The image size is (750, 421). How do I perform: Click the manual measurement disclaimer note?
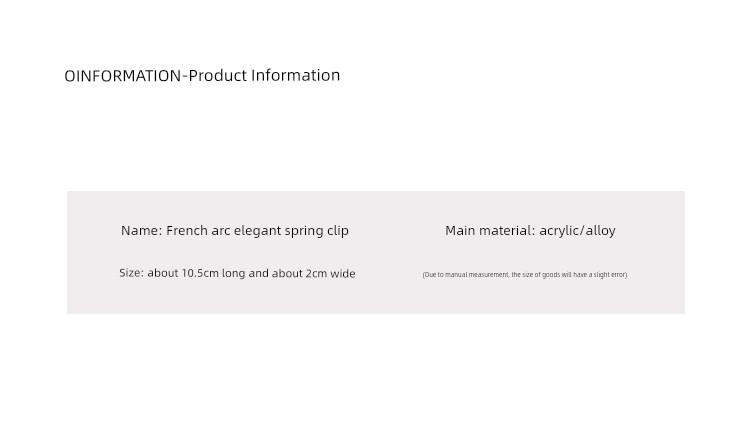pos(525,275)
